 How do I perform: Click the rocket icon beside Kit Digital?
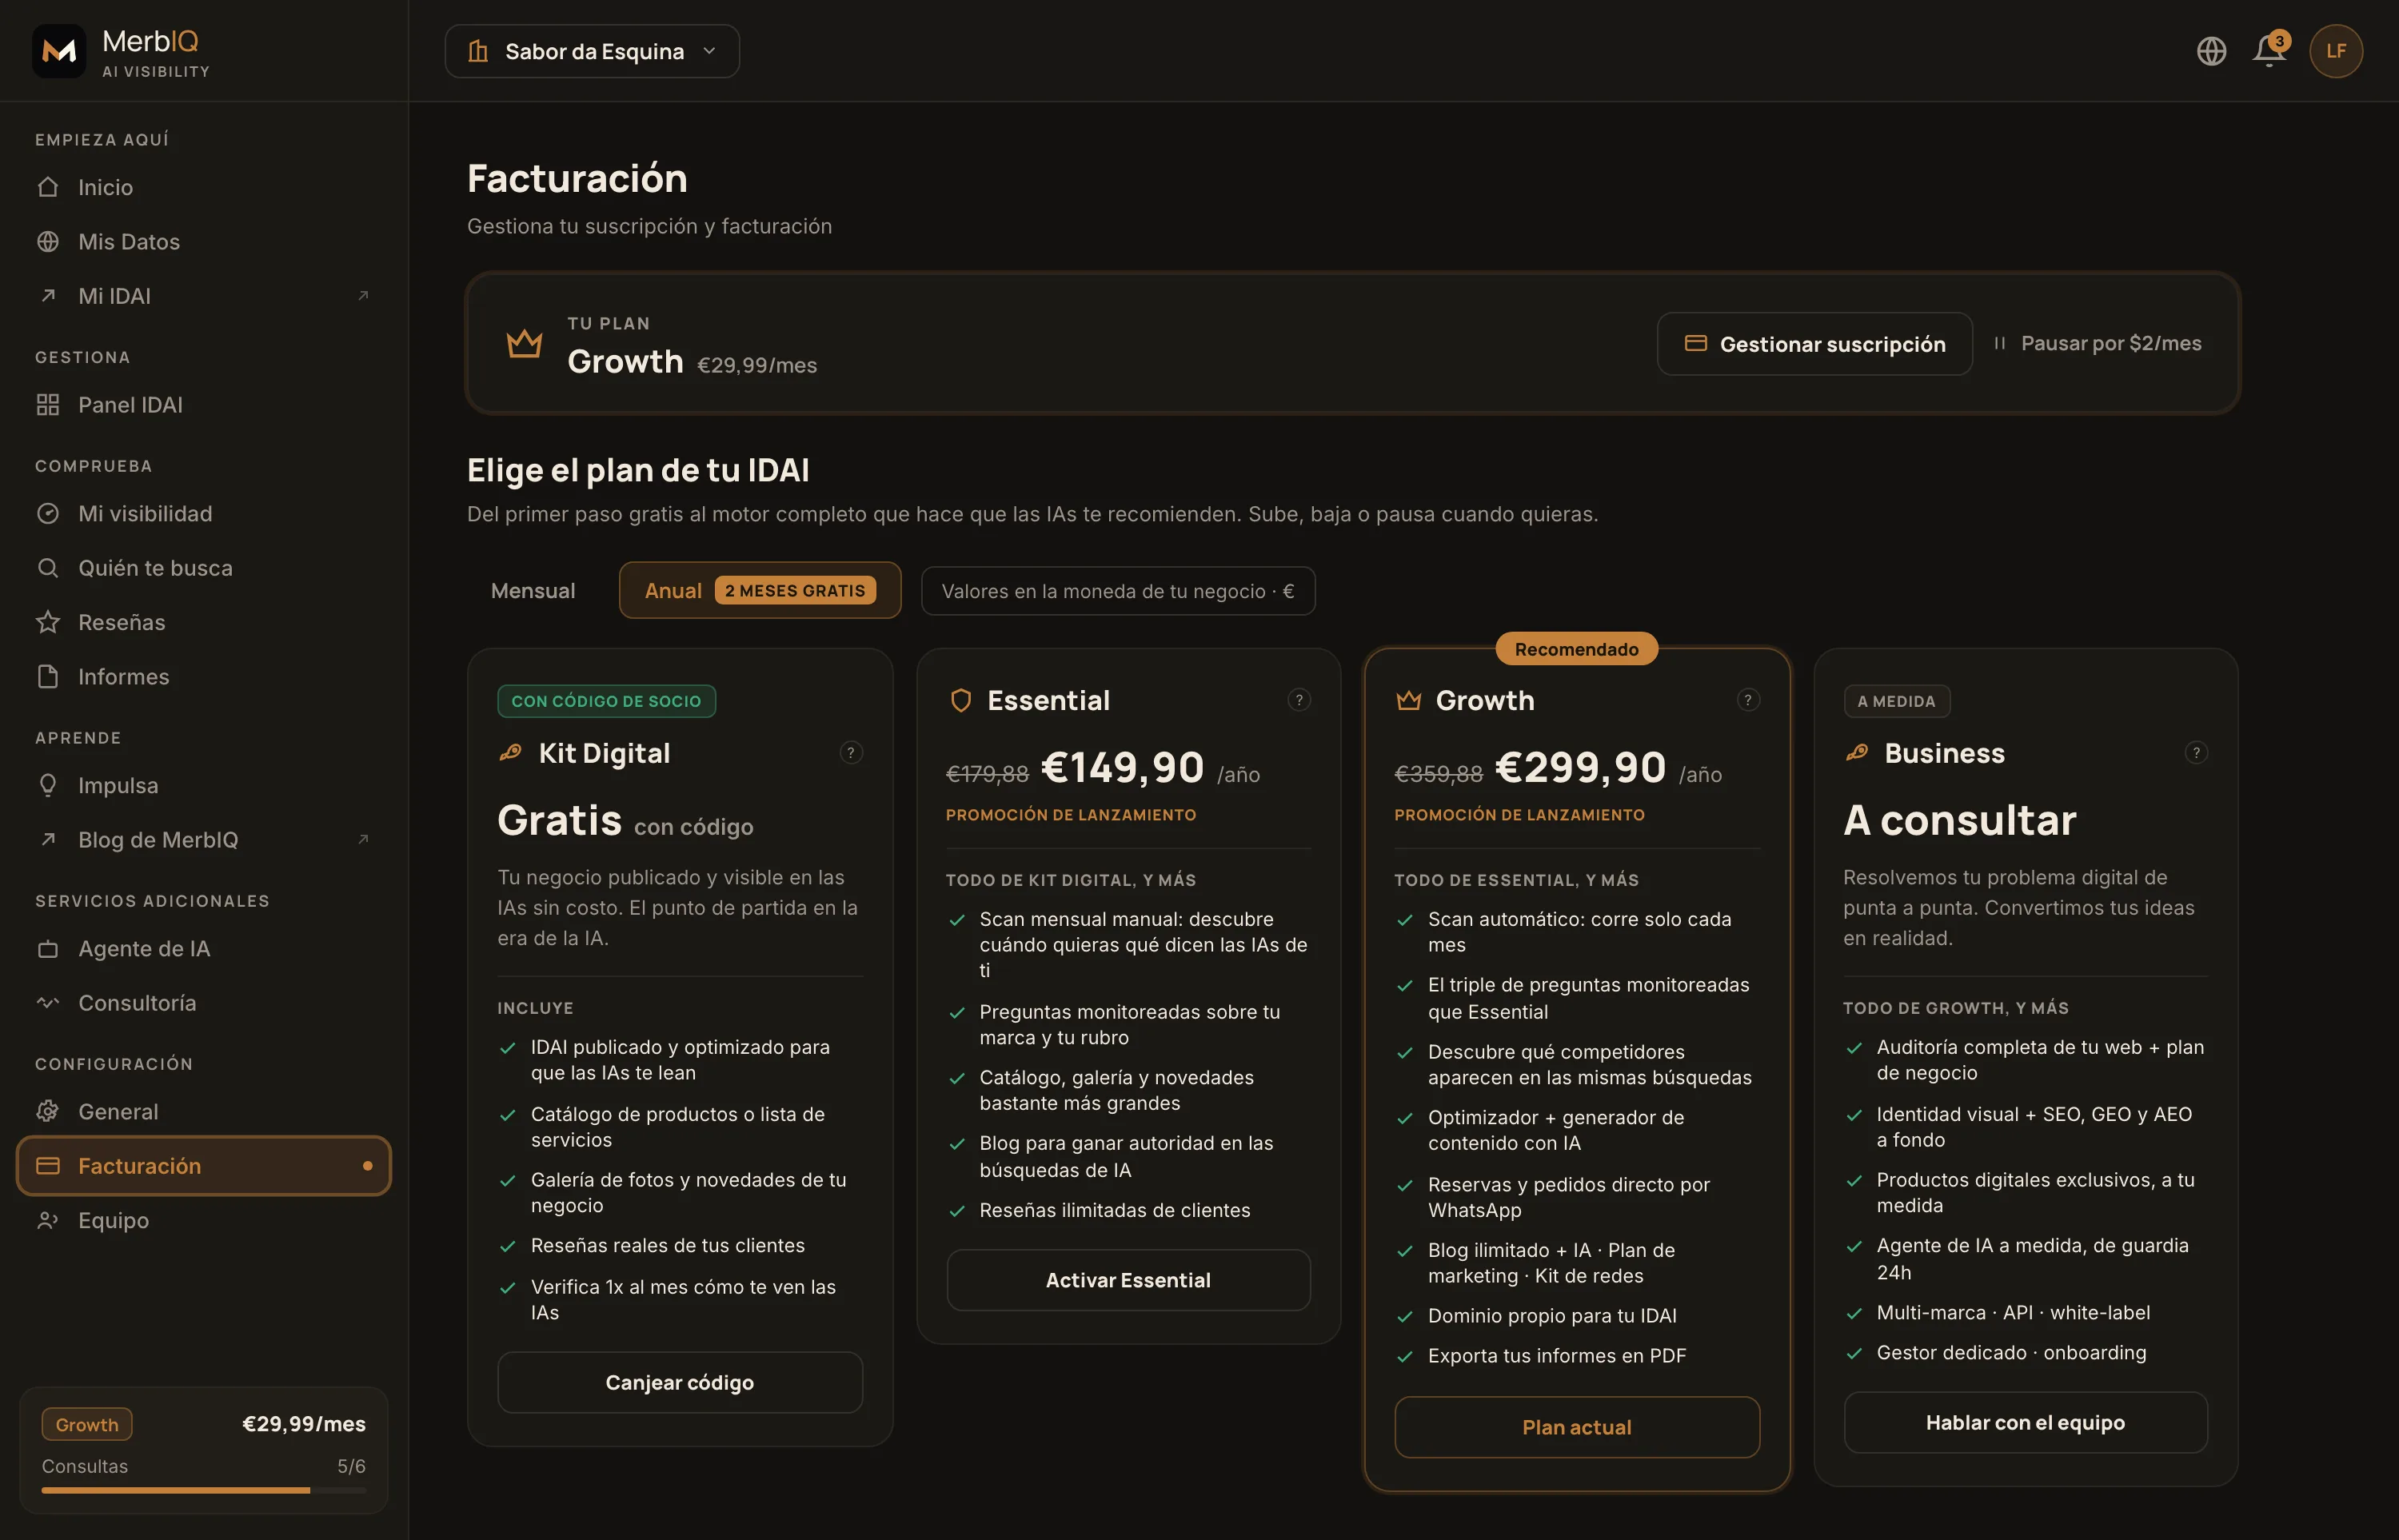coord(511,753)
